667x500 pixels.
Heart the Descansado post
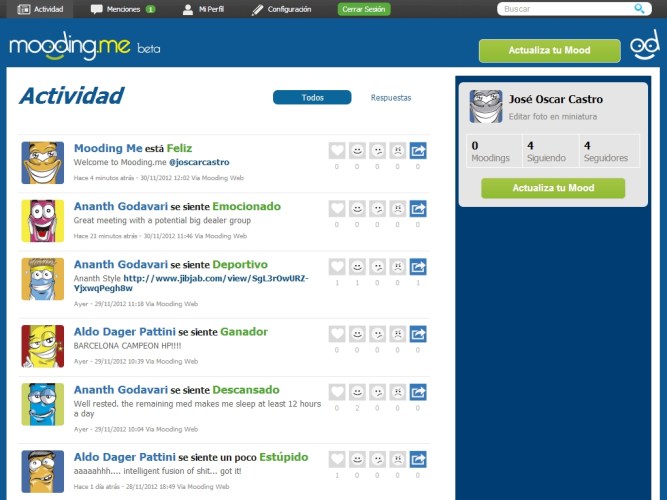[337, 392]
